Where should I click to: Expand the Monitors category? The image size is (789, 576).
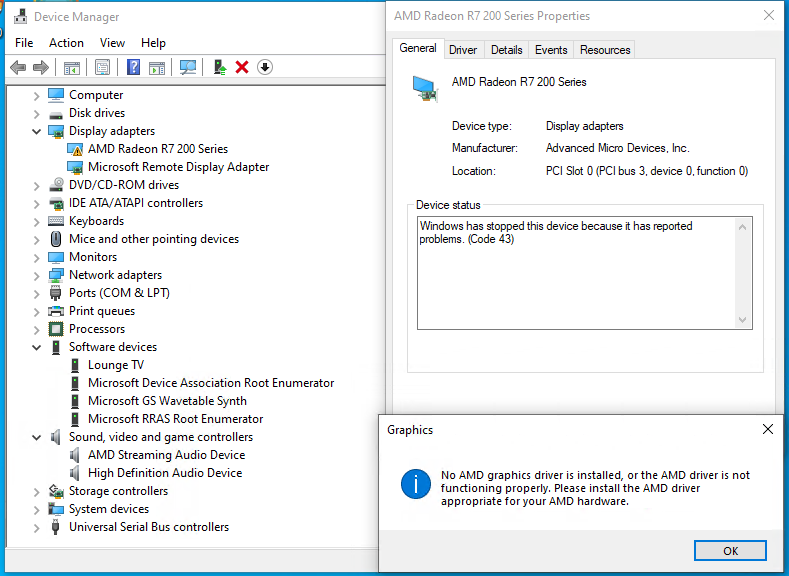click(36, 258)
